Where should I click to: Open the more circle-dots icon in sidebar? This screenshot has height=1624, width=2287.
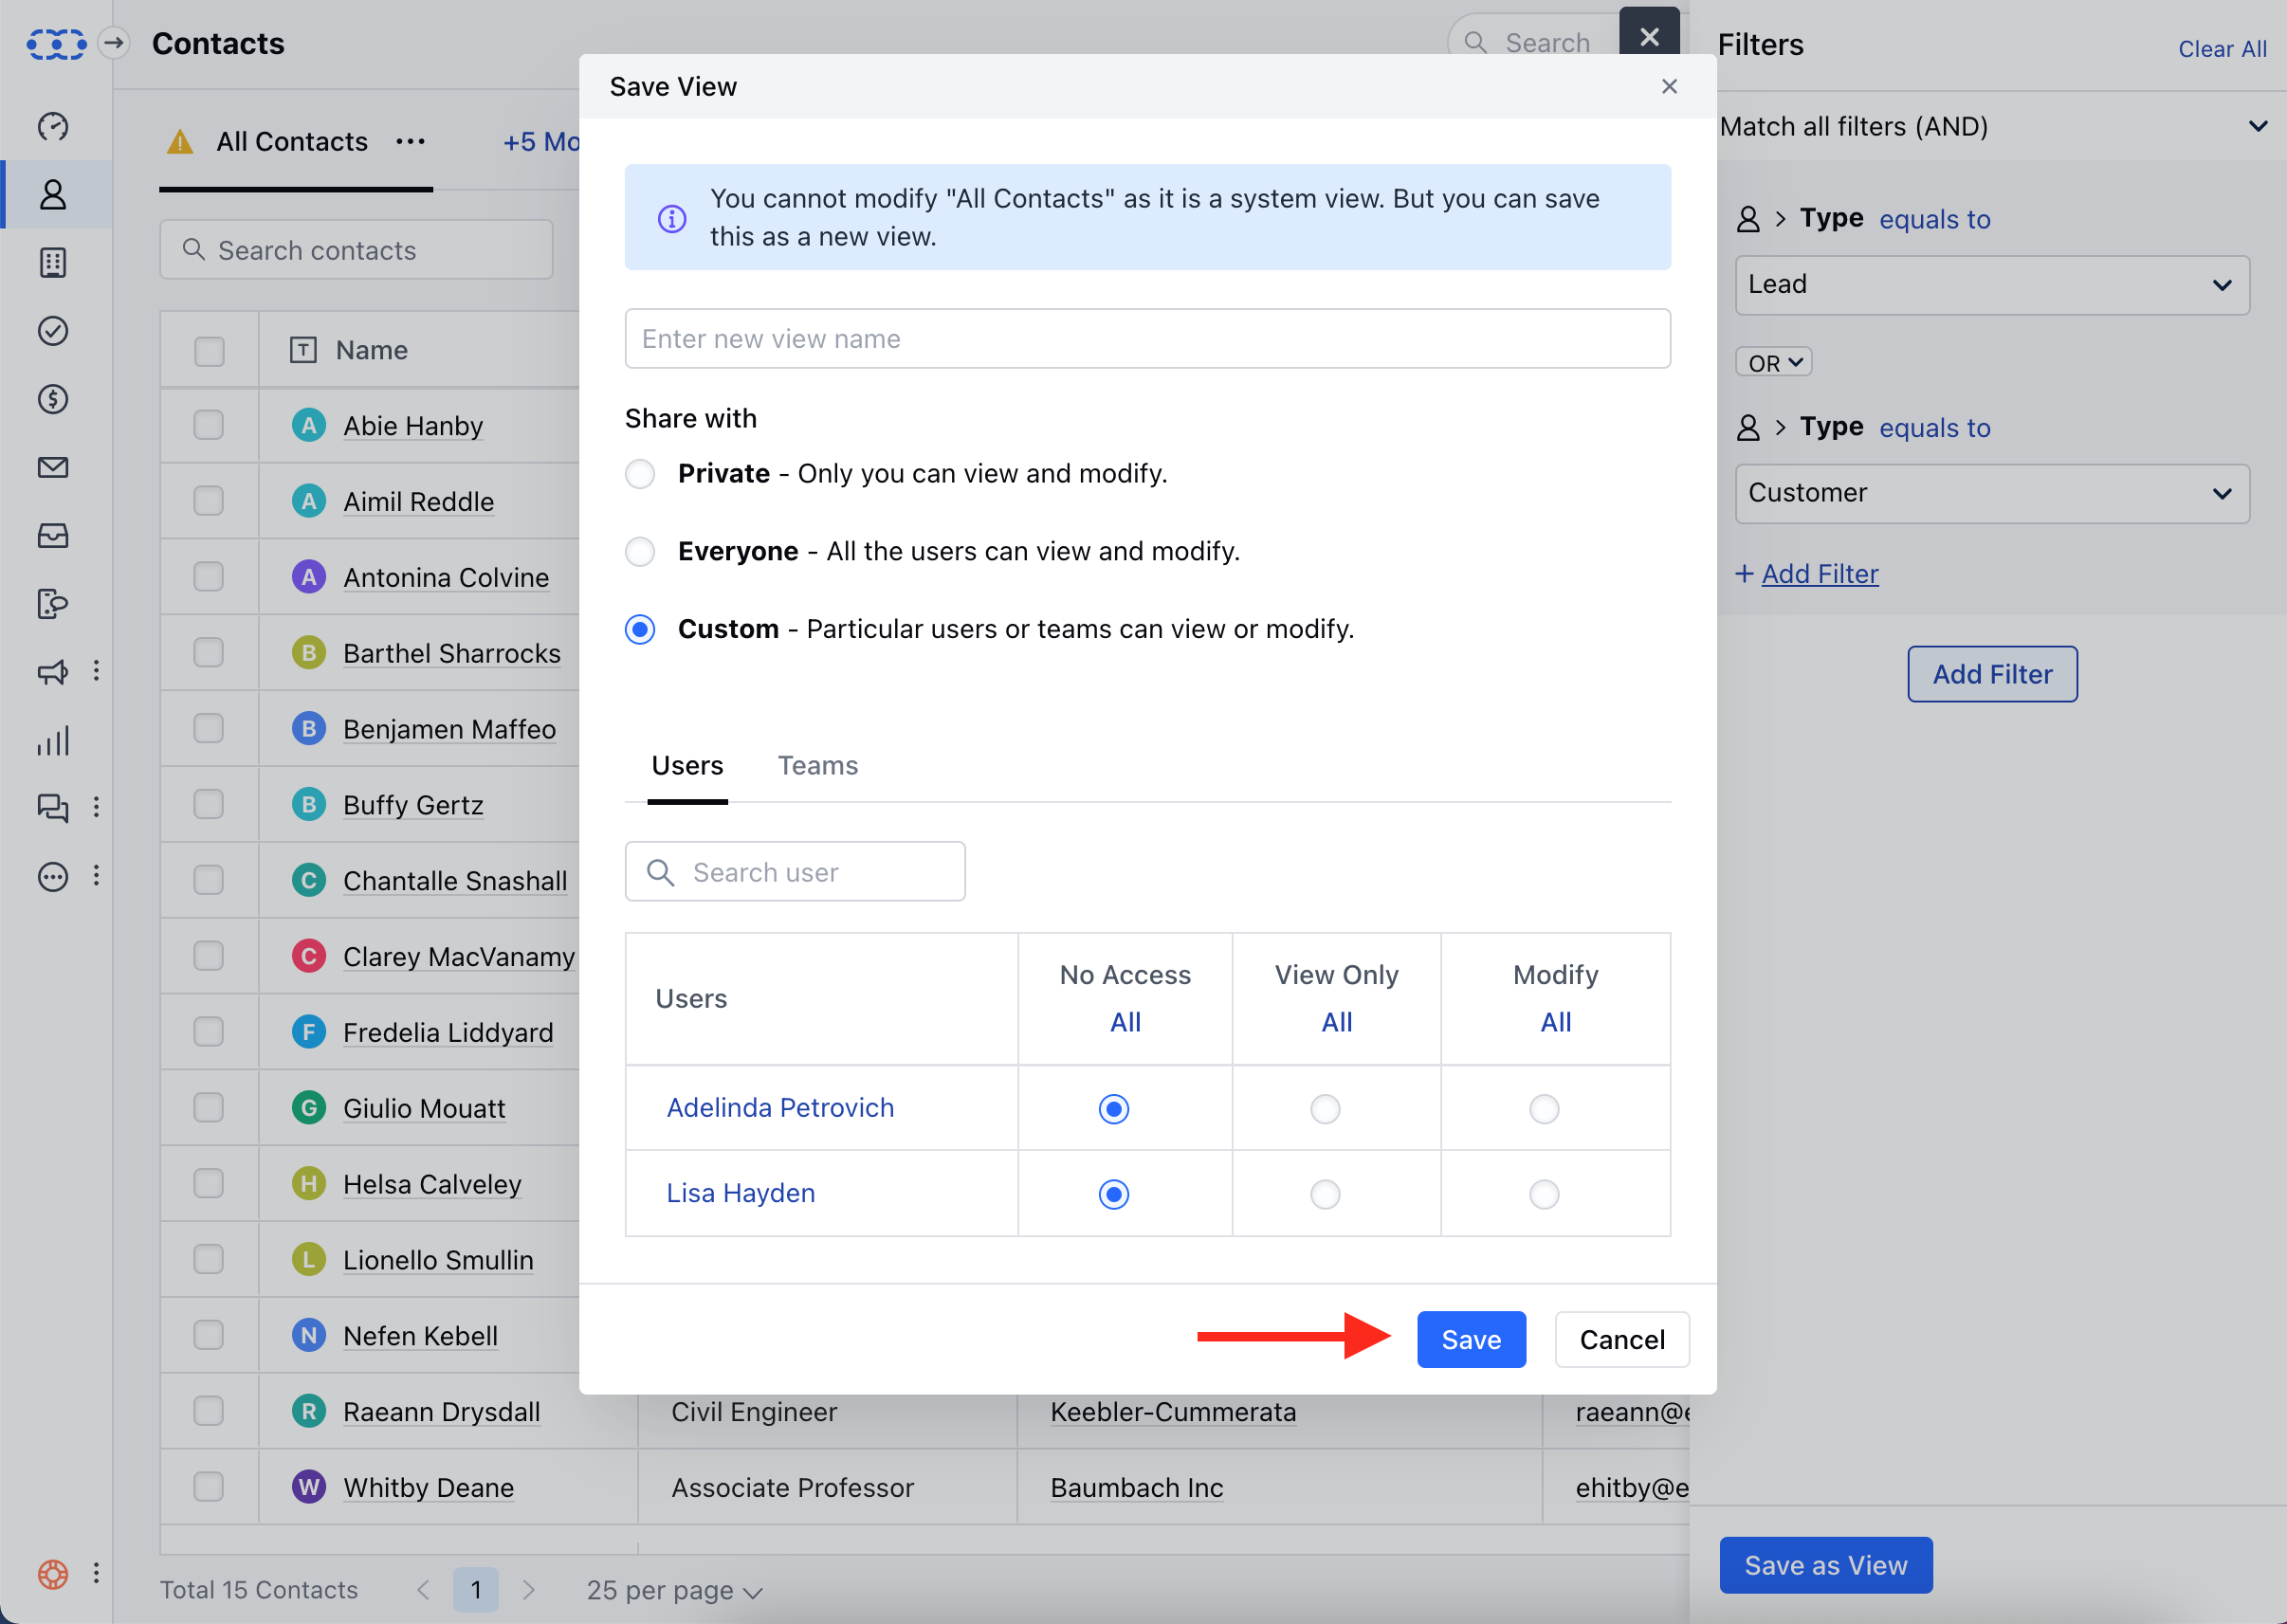coord(53,877)
